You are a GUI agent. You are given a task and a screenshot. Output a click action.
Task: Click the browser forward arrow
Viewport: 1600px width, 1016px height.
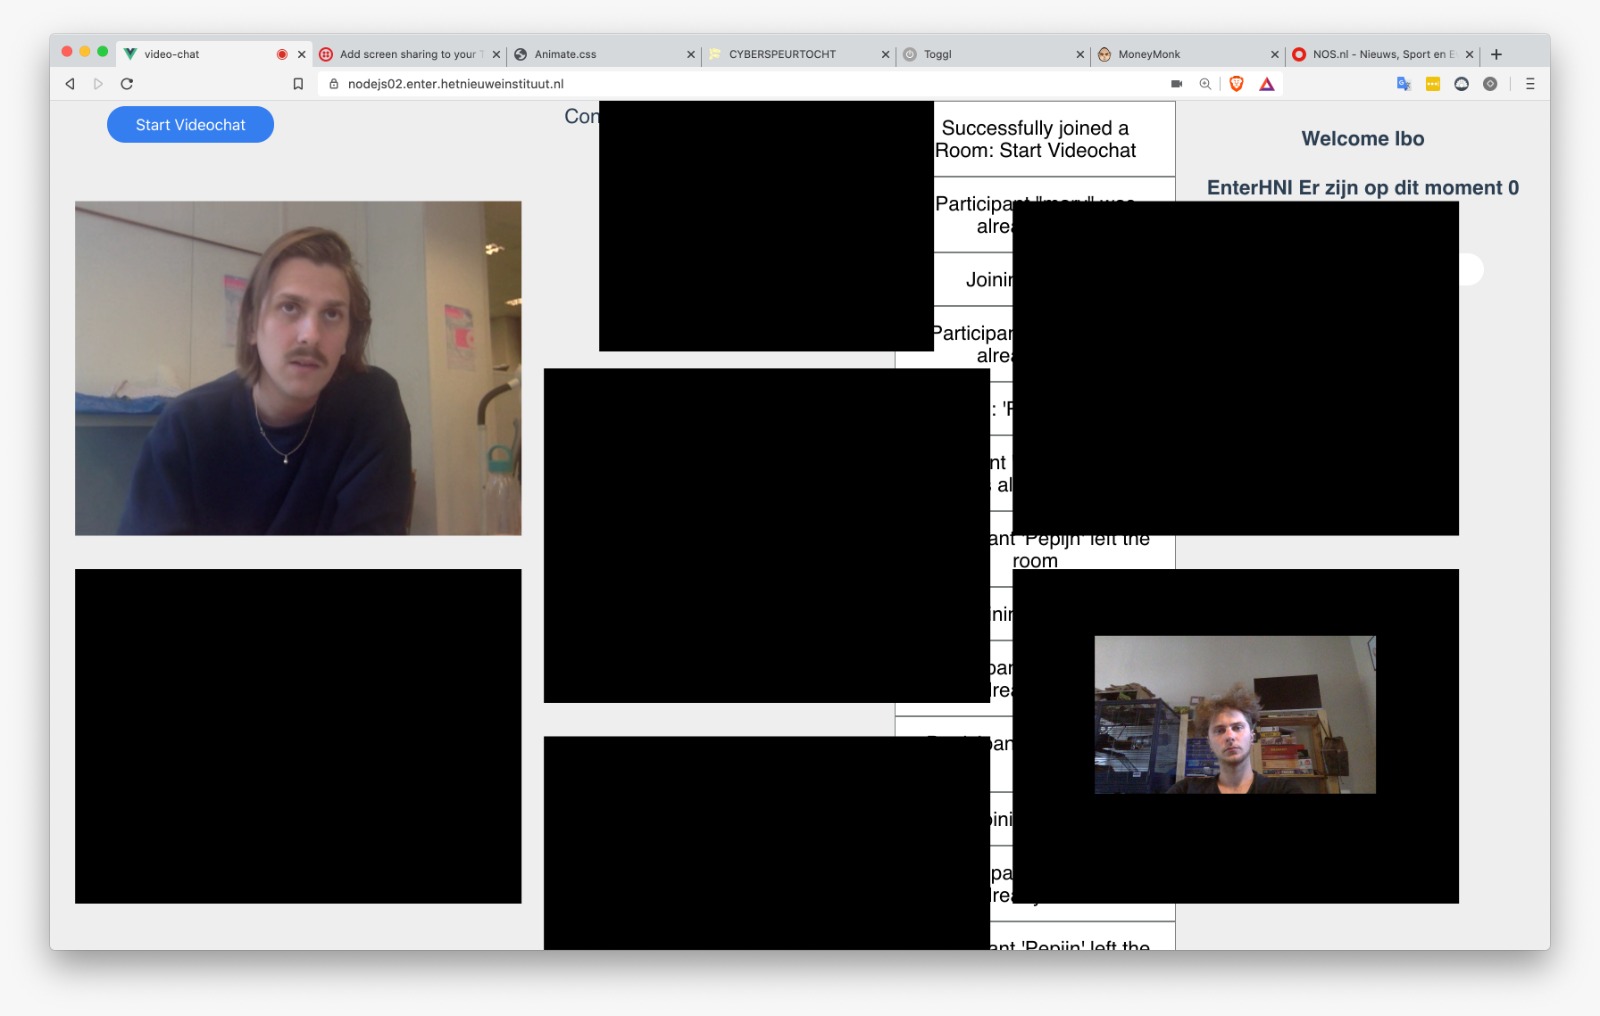98,84
